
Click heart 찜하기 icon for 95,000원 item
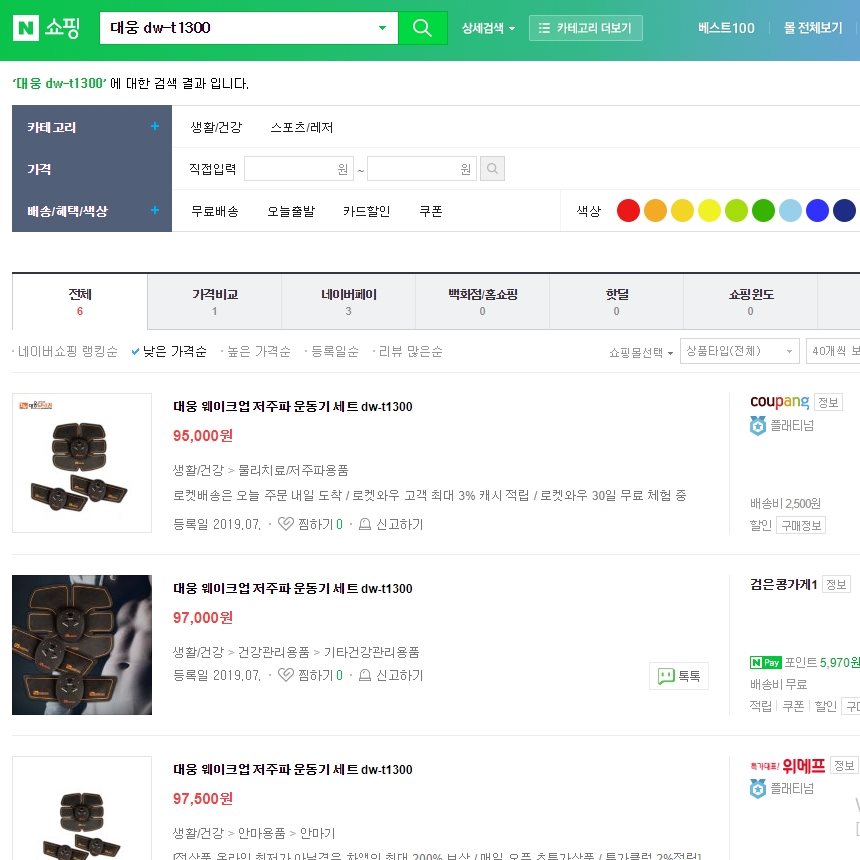[286, 524]
